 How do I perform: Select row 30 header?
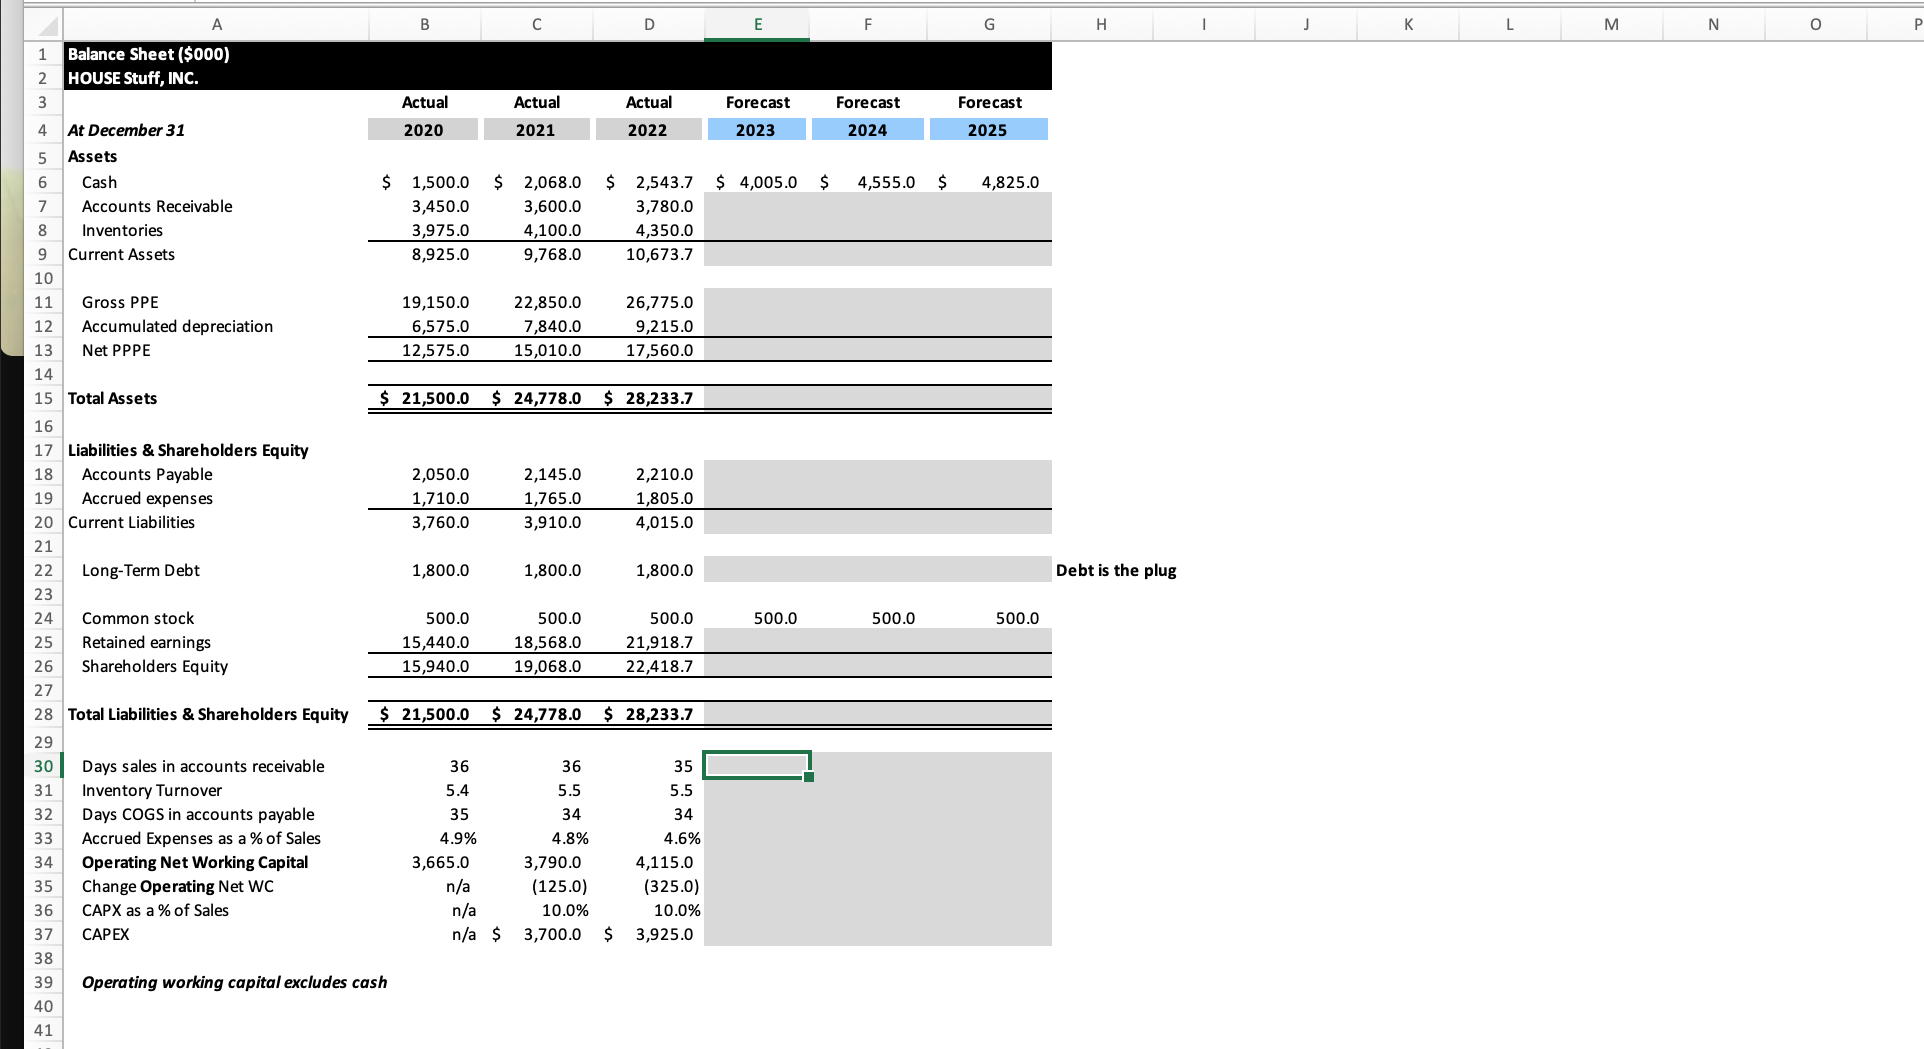click(43, 766)
